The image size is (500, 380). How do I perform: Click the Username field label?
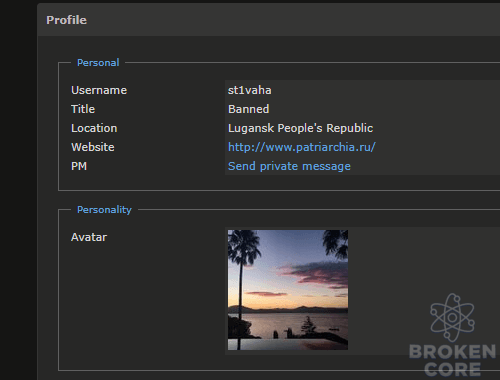coord(99,90)
